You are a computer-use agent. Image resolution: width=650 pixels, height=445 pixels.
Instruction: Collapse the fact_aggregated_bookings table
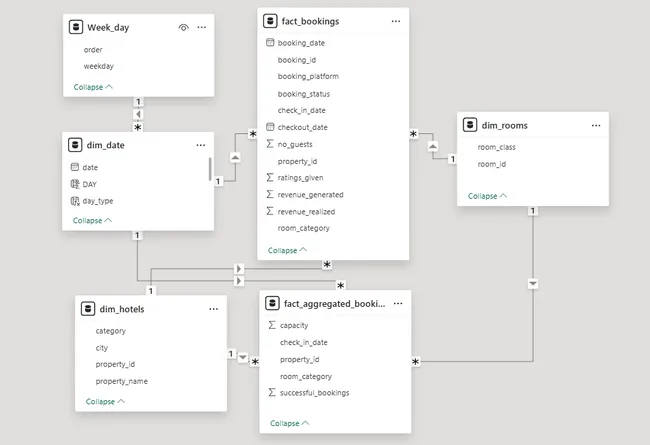tap(289, 423)
